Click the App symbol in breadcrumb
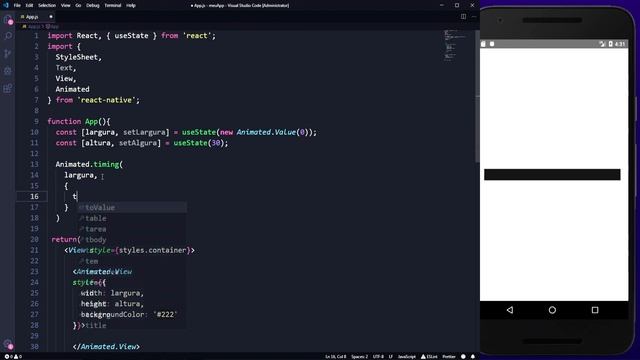640x360 pixels. tap(52, 27)
